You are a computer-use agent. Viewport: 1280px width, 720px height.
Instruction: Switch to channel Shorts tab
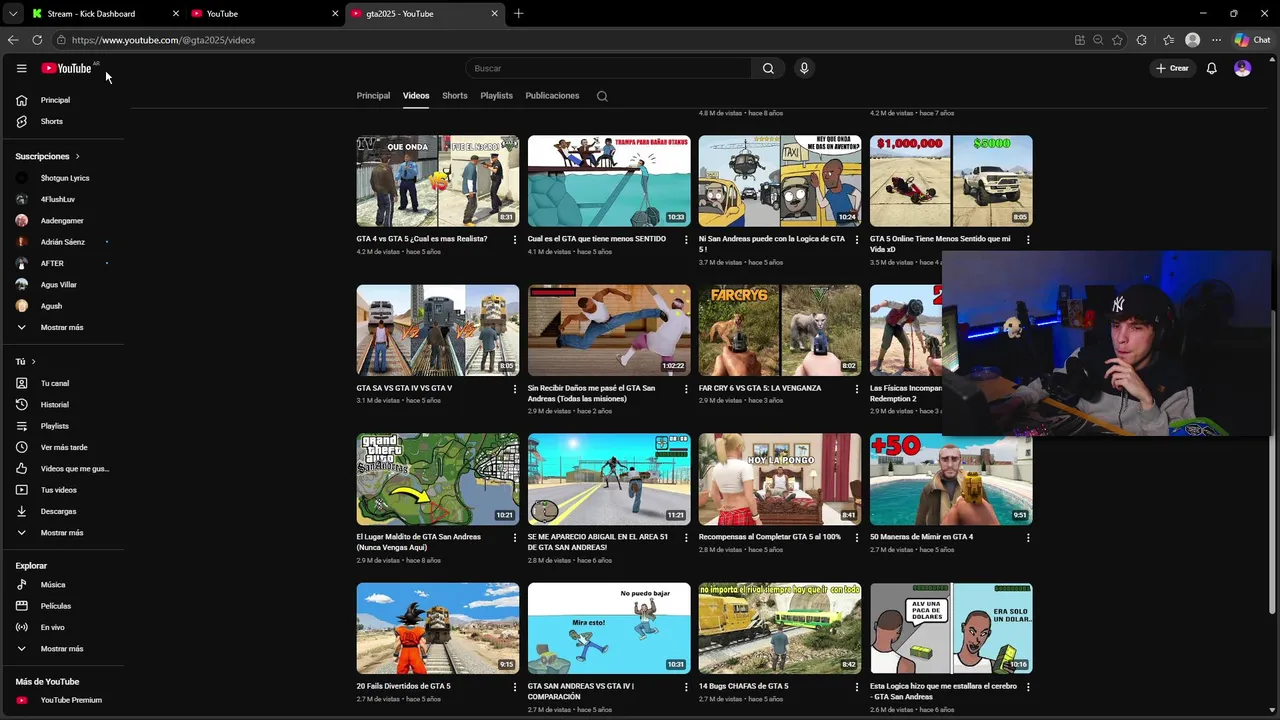click(x=455, y=96)
